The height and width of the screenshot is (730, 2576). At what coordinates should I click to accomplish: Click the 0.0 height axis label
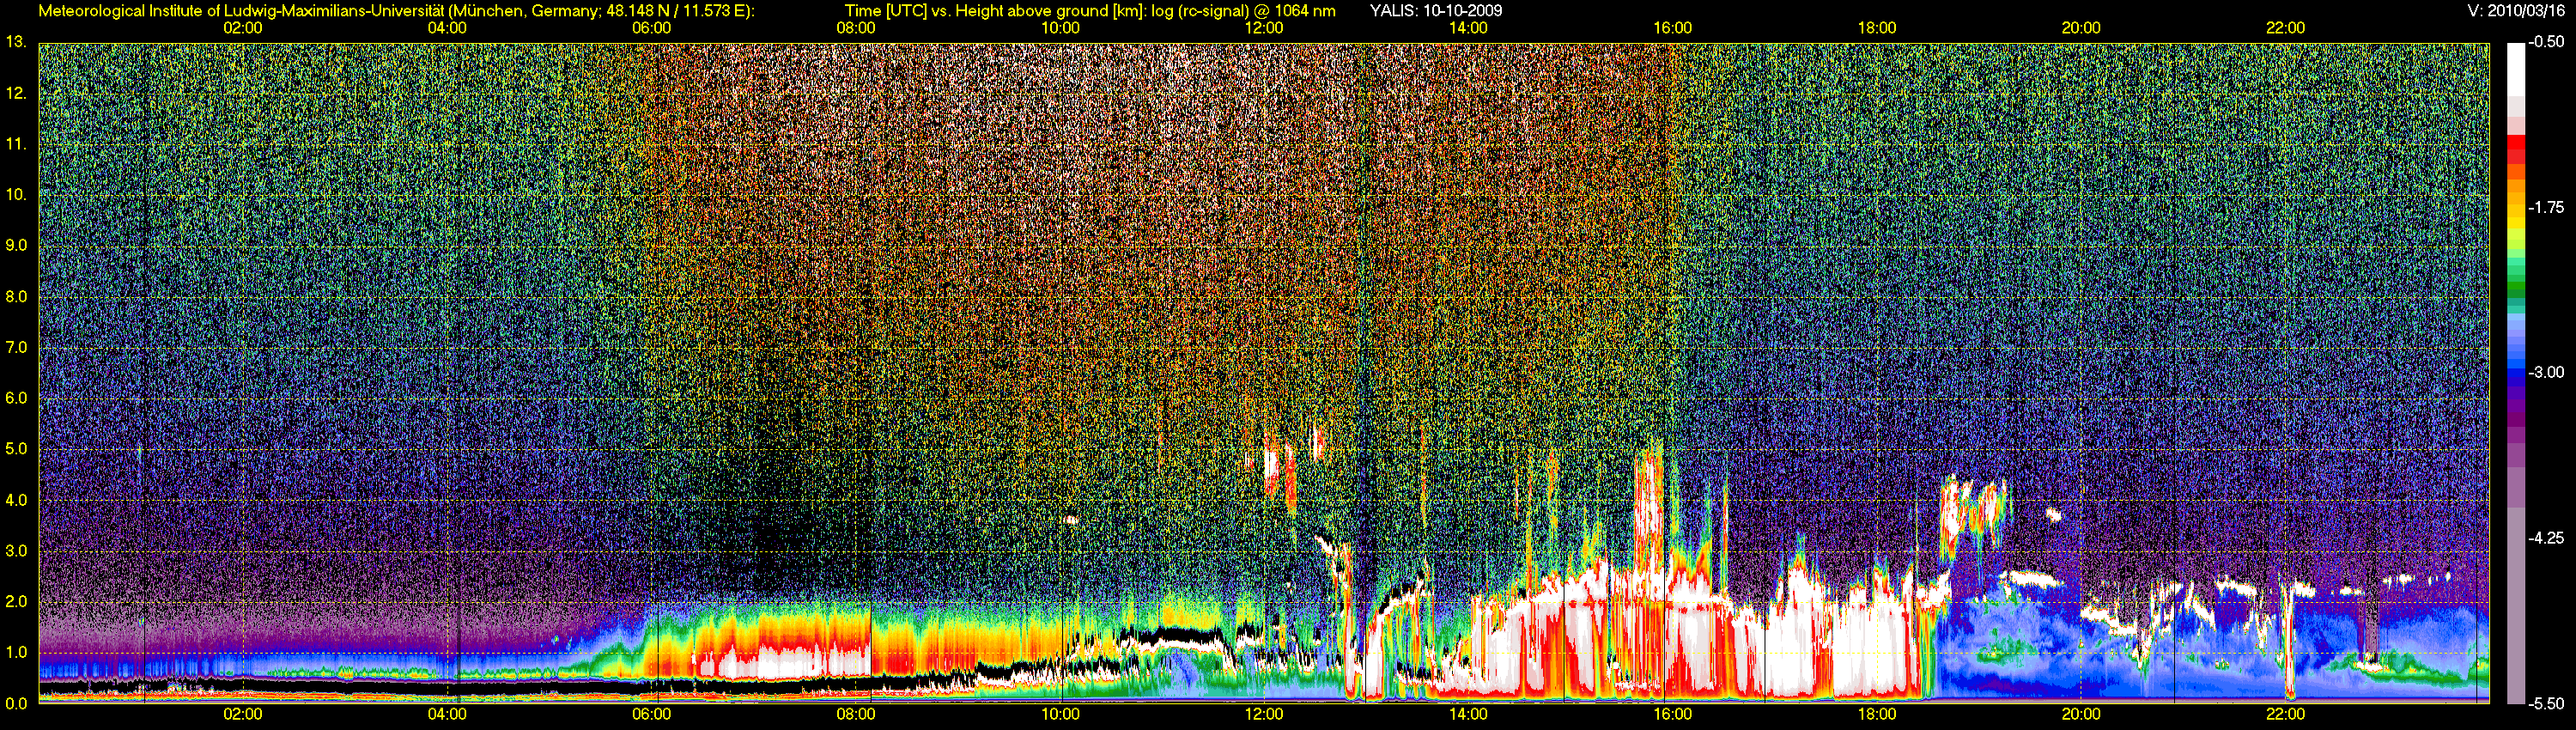click(x=16, y=703)
